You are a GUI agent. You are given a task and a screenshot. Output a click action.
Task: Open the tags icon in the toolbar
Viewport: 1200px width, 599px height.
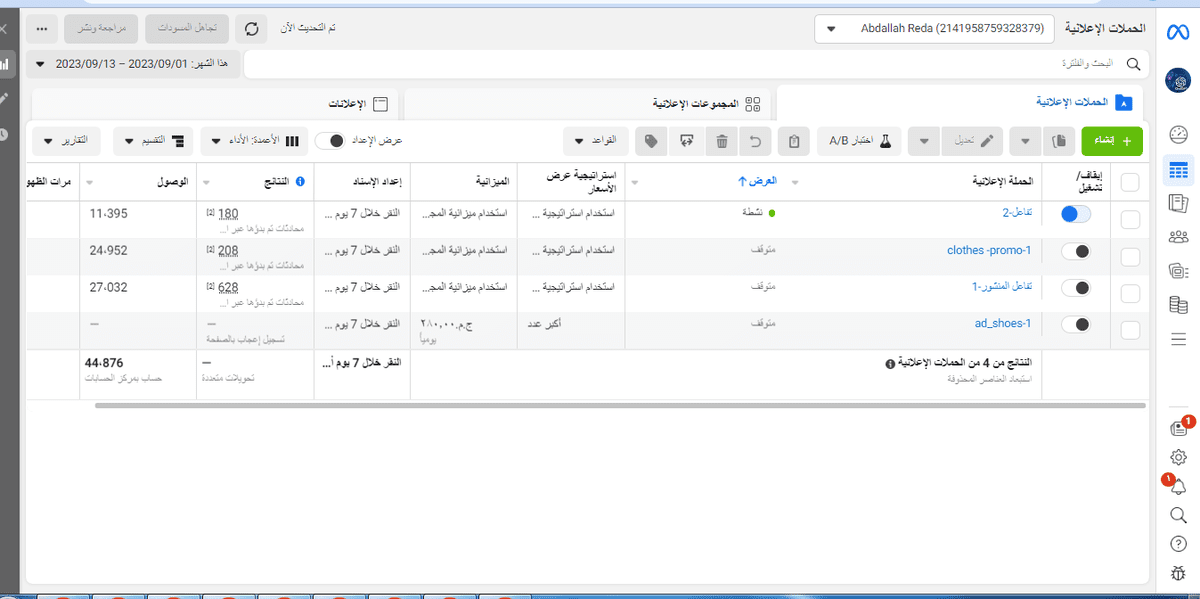[x=651, y=140]
